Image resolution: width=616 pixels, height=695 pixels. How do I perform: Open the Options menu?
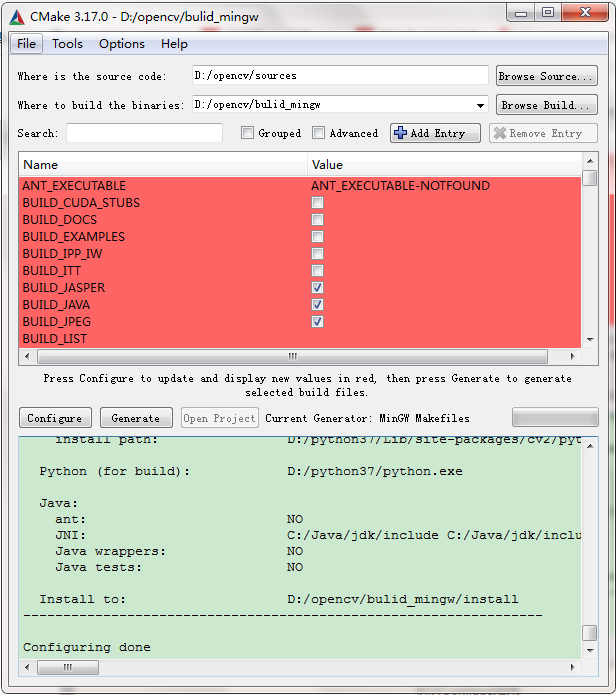pos(122,44)
